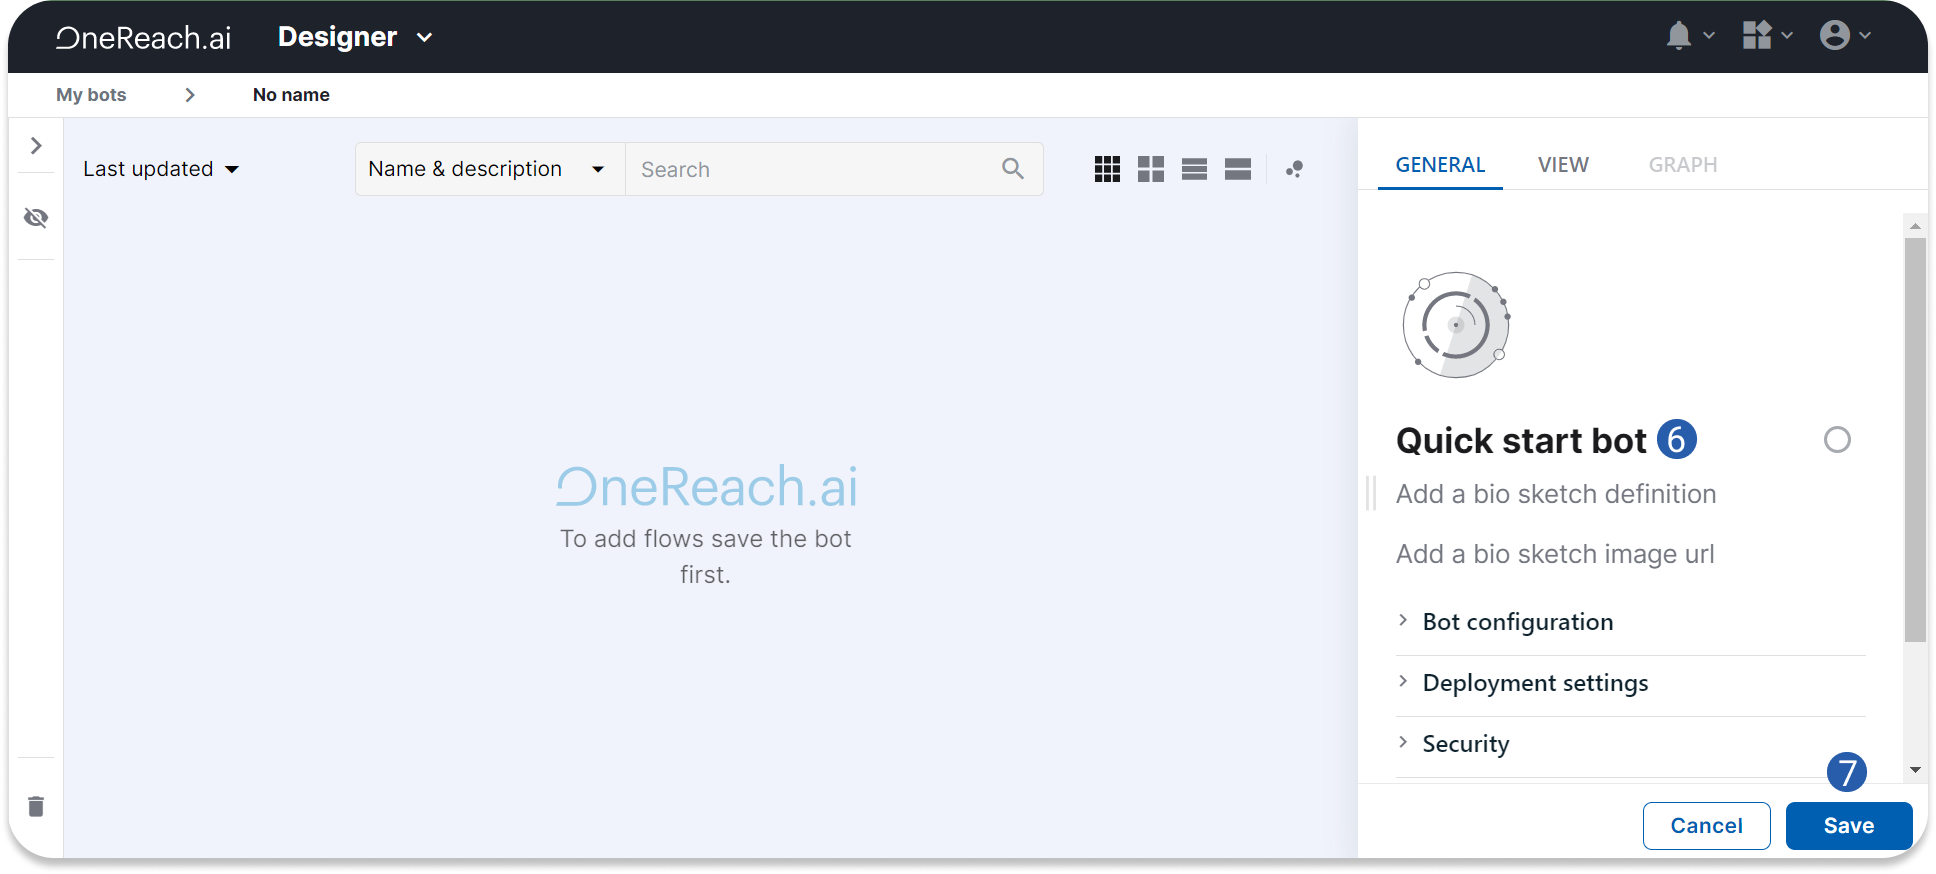The height and width of the screenshot is (874, 1936).
Task: Open the user account menu
Action: tap(1843, 36)
